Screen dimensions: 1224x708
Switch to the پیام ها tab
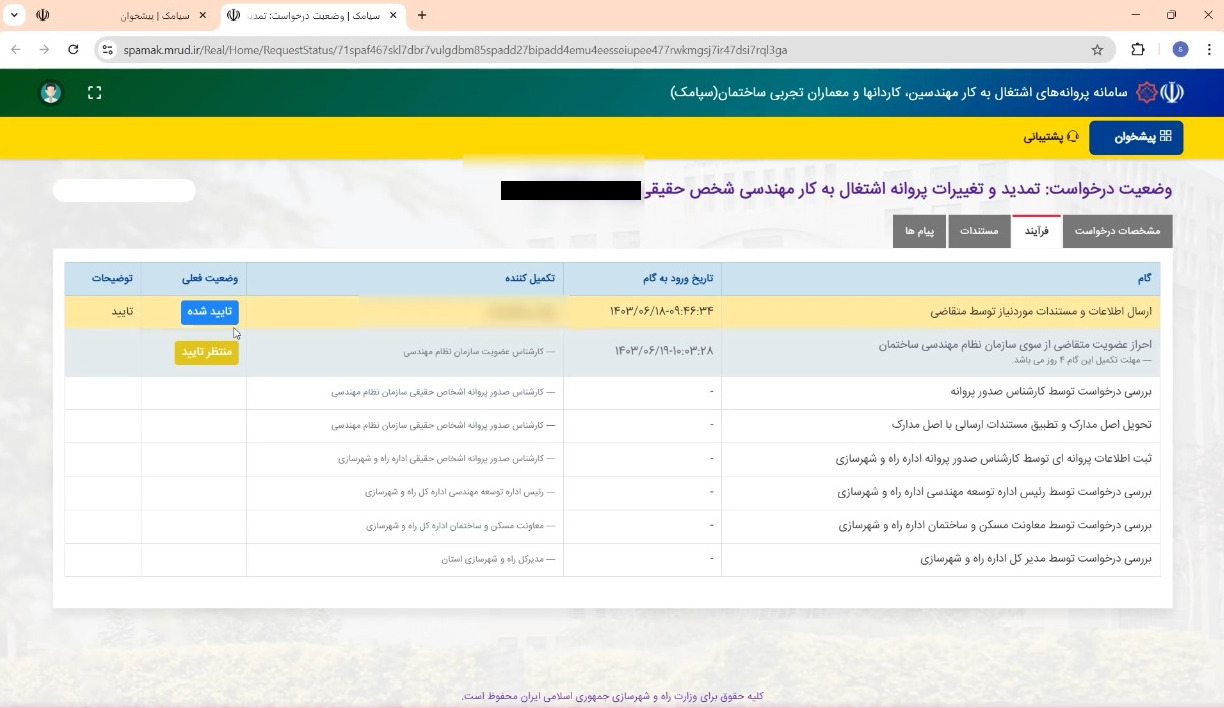[x=919, y=231]
